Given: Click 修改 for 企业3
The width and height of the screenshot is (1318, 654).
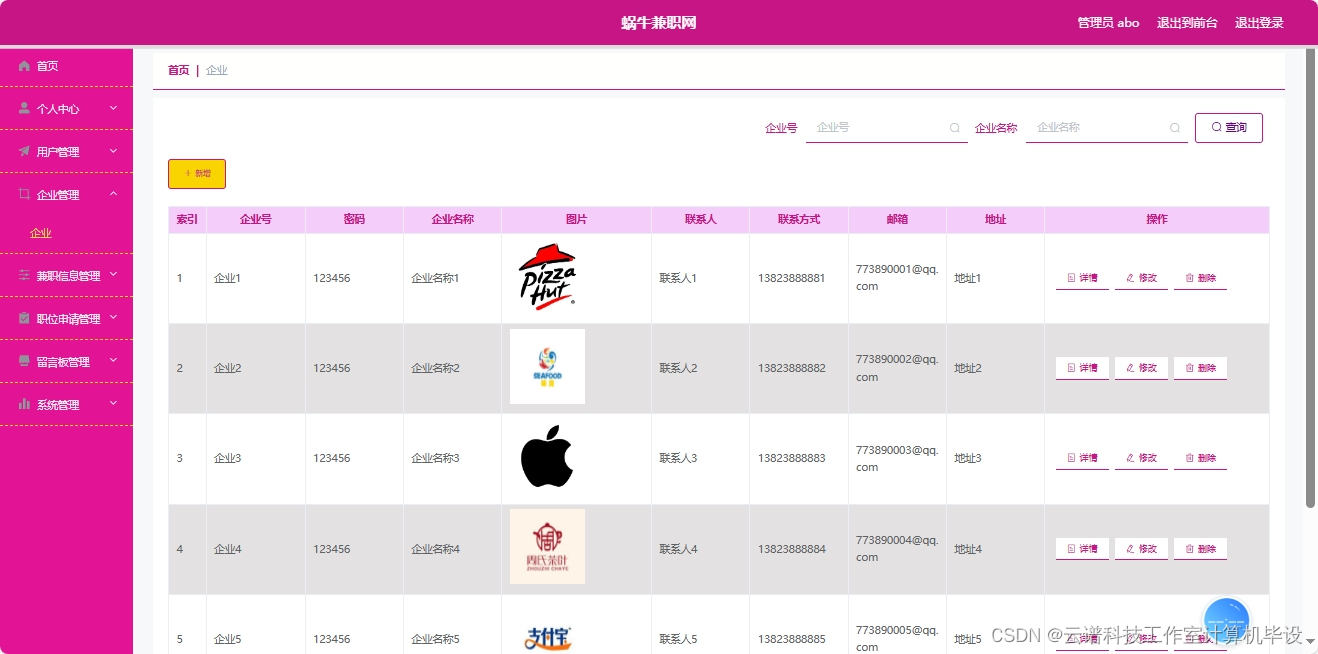Looking at the screenshot, I should [x=1141, y=457].
